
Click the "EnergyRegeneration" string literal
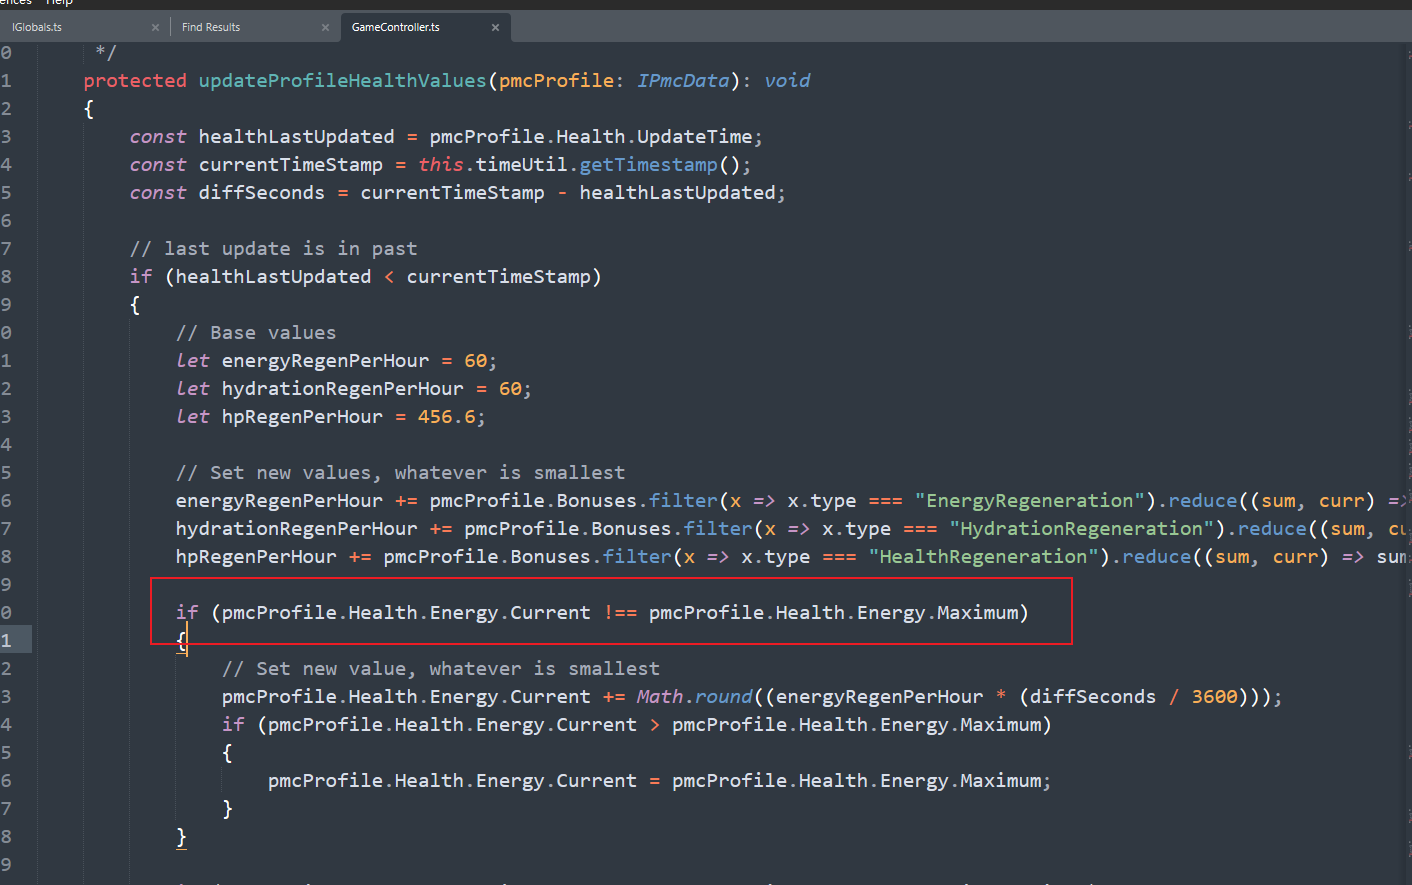1029,501
